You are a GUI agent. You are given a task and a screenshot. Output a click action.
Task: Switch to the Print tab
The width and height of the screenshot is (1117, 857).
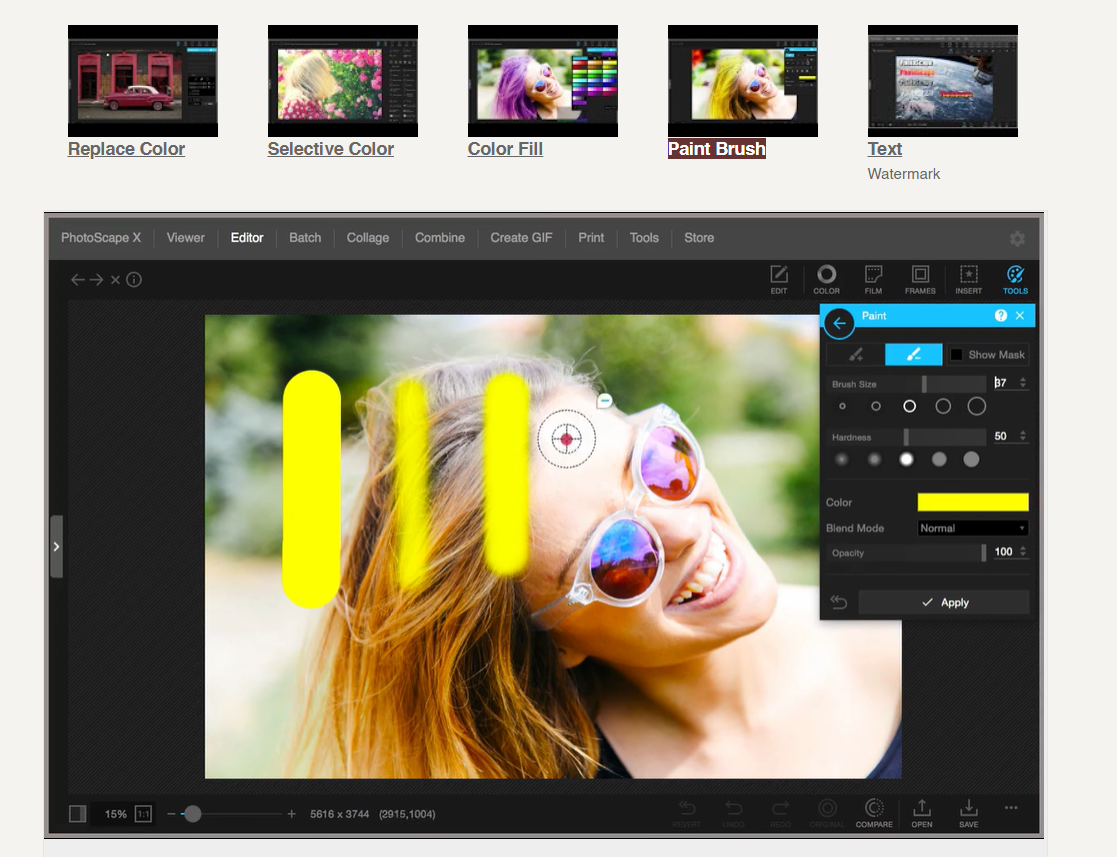(591, 238)
